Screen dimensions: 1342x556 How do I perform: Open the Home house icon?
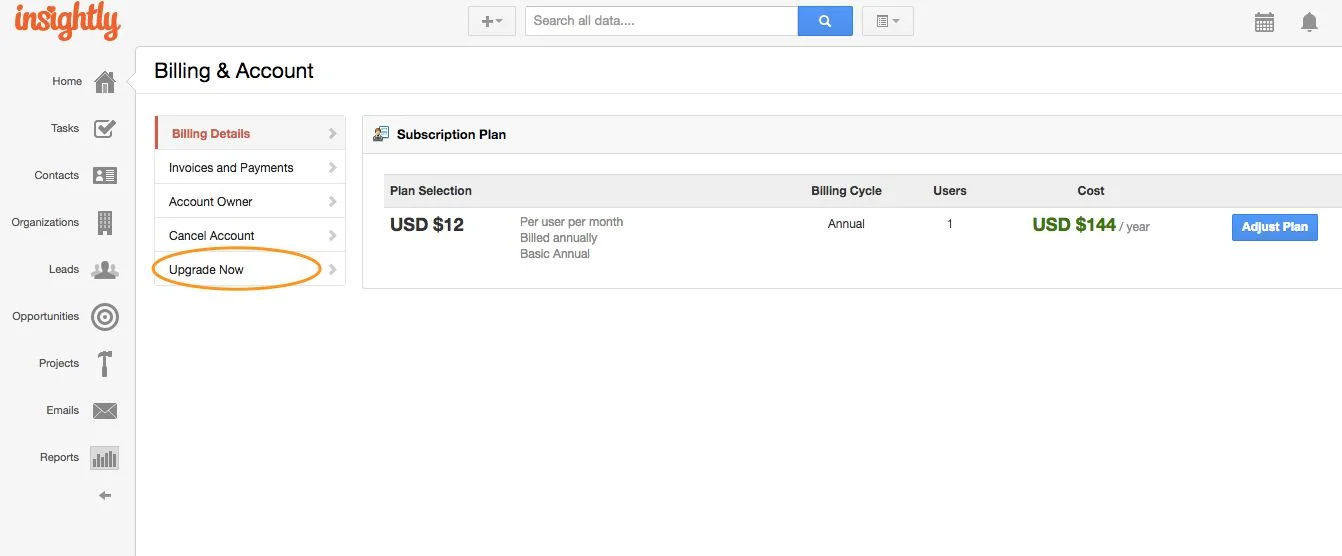(x=105, y=82)
